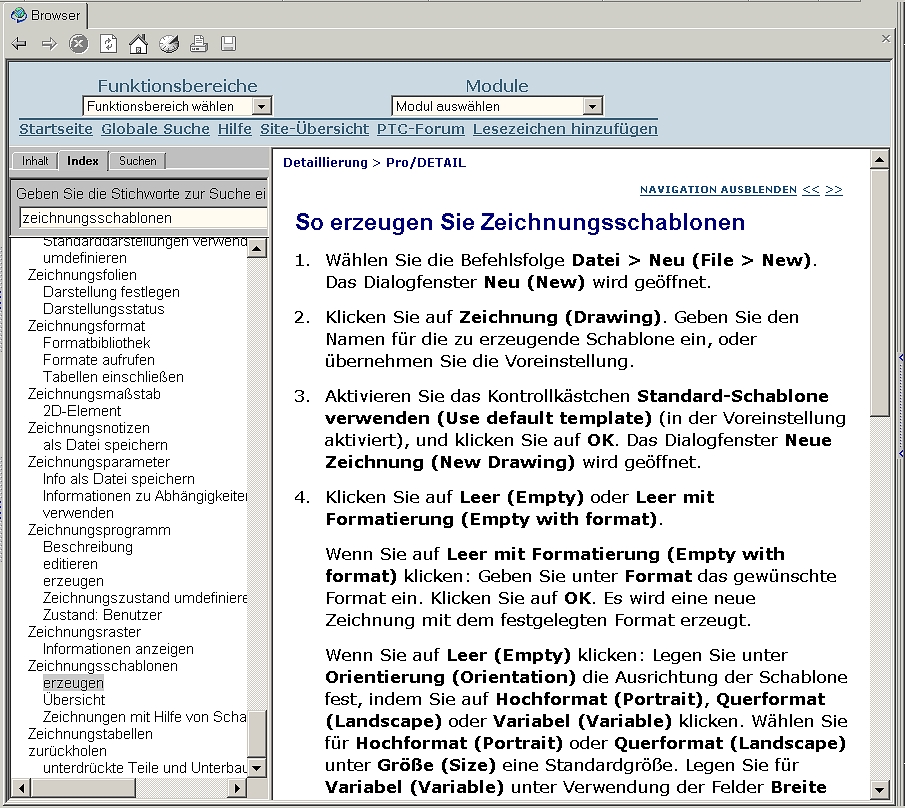Go forward using the forward arrow icon
Viewport: 905px width, 808px height.
click(49, 44)
